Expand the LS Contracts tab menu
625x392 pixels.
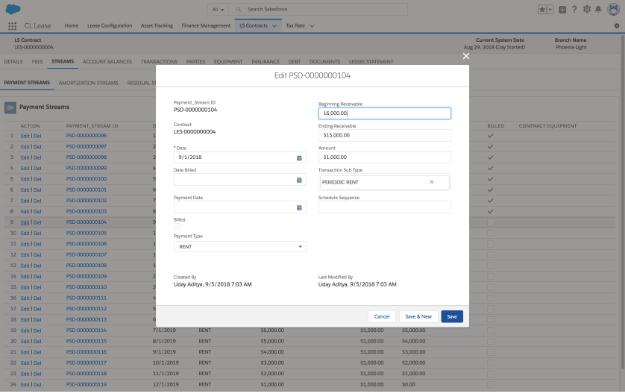pyautogui.click(x=274, y=26)
